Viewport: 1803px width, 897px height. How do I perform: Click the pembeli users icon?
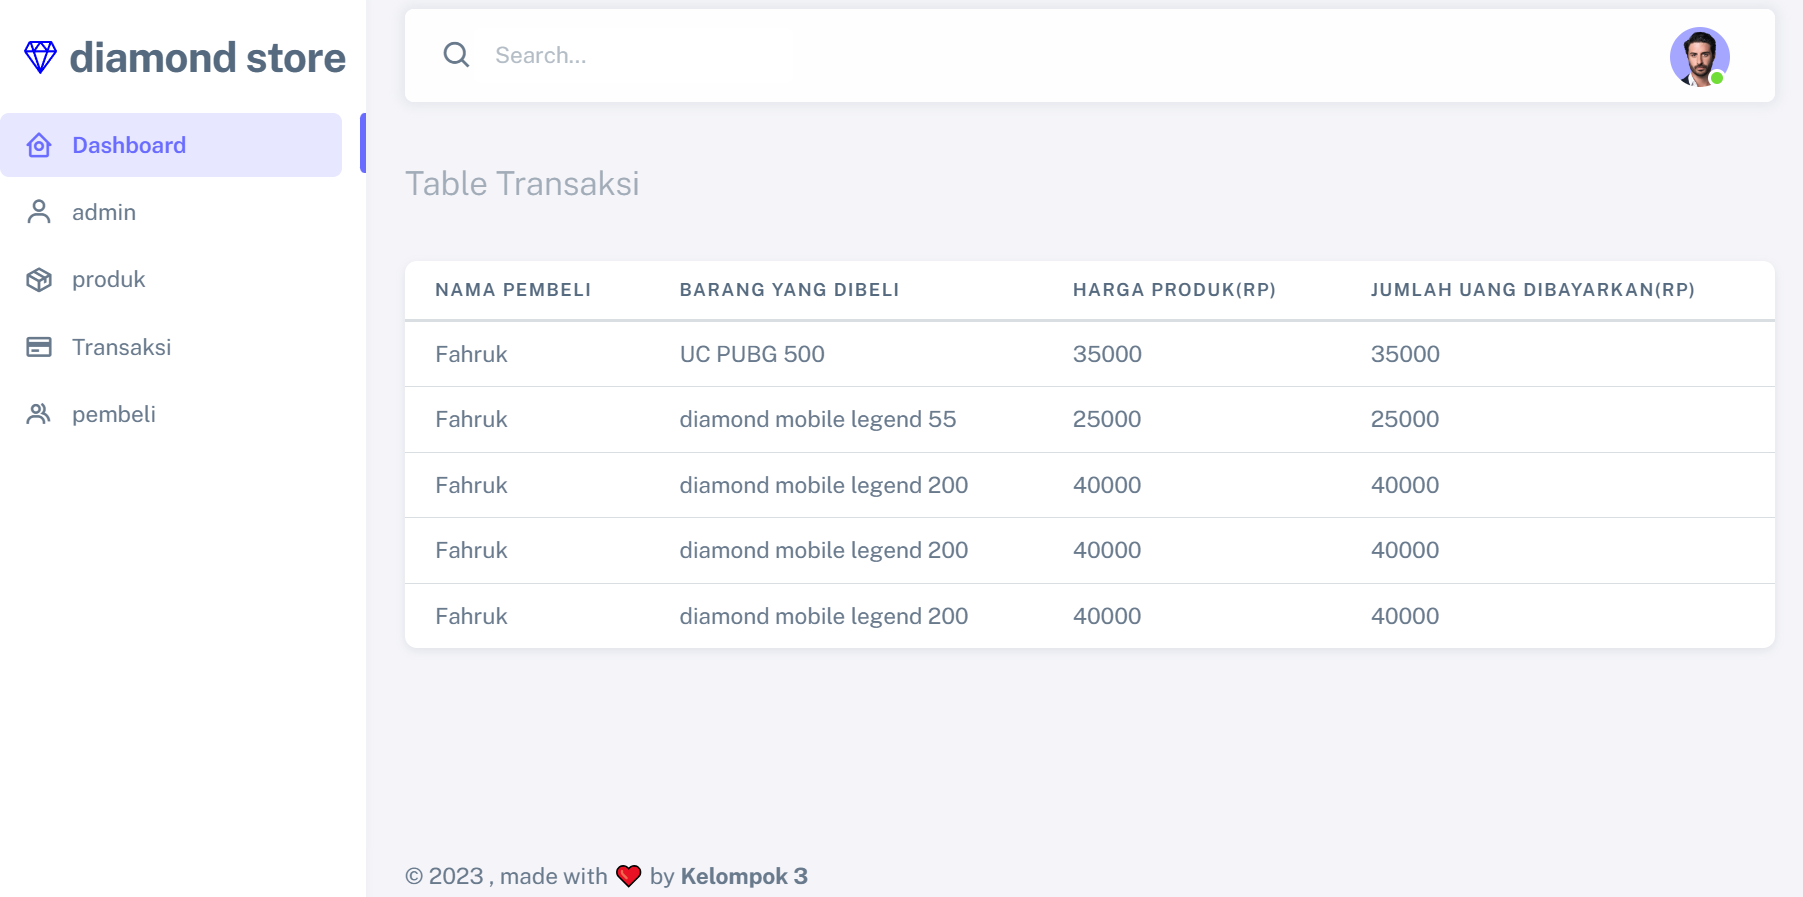pyautogui.click(x=39, y=414)
